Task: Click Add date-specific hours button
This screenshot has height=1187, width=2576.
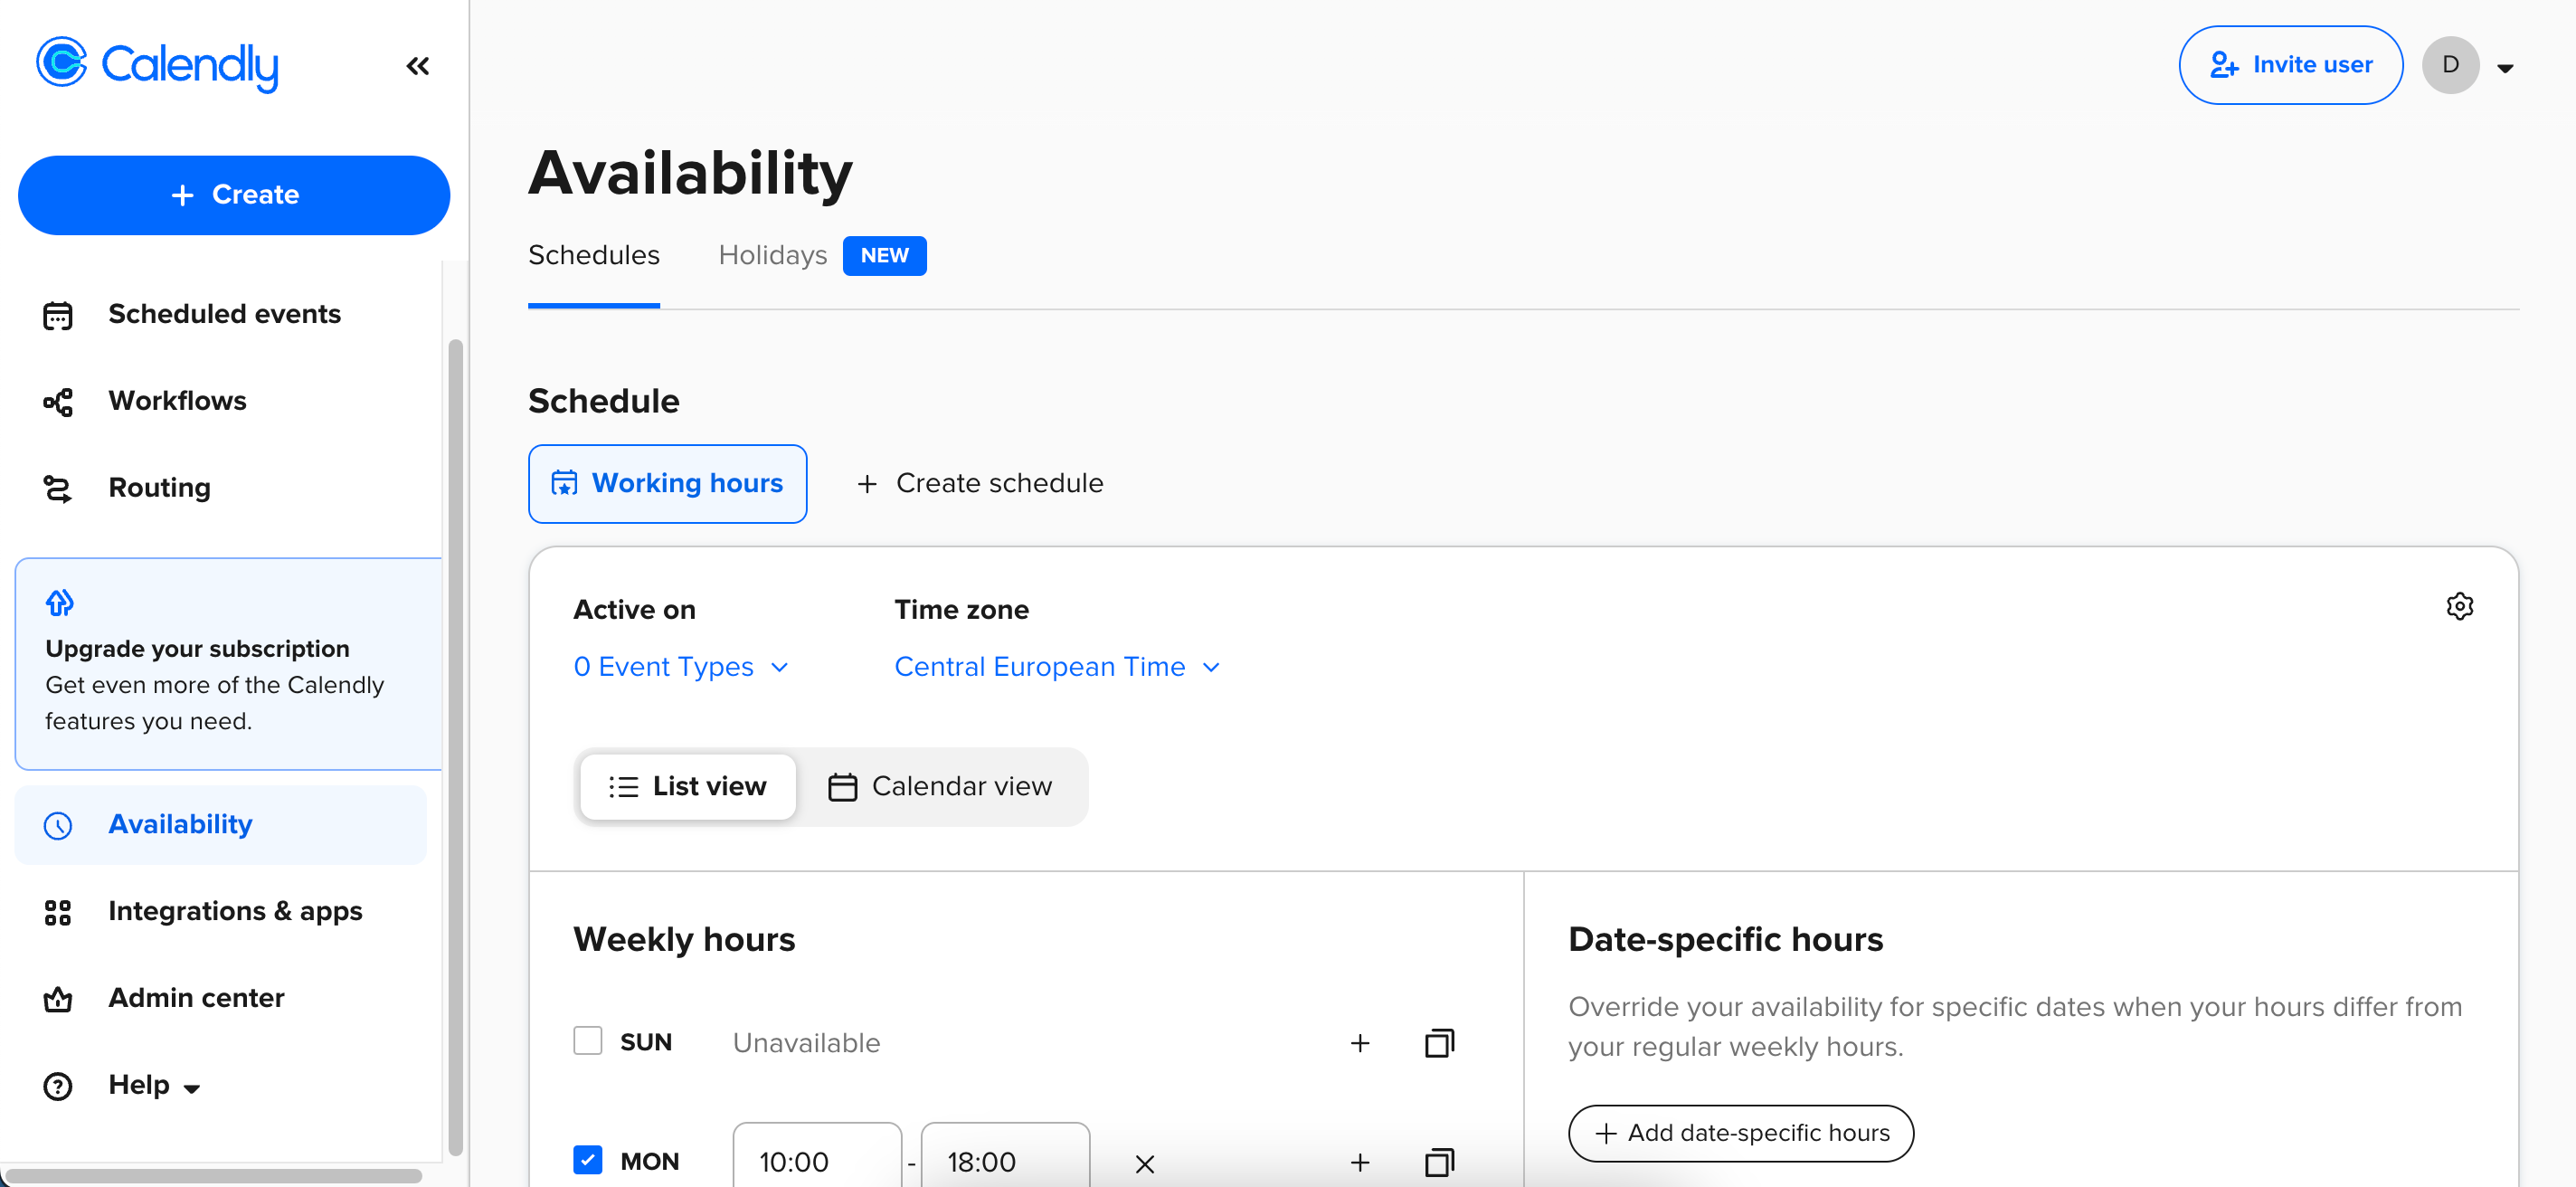Action: click(1740, 1133)
